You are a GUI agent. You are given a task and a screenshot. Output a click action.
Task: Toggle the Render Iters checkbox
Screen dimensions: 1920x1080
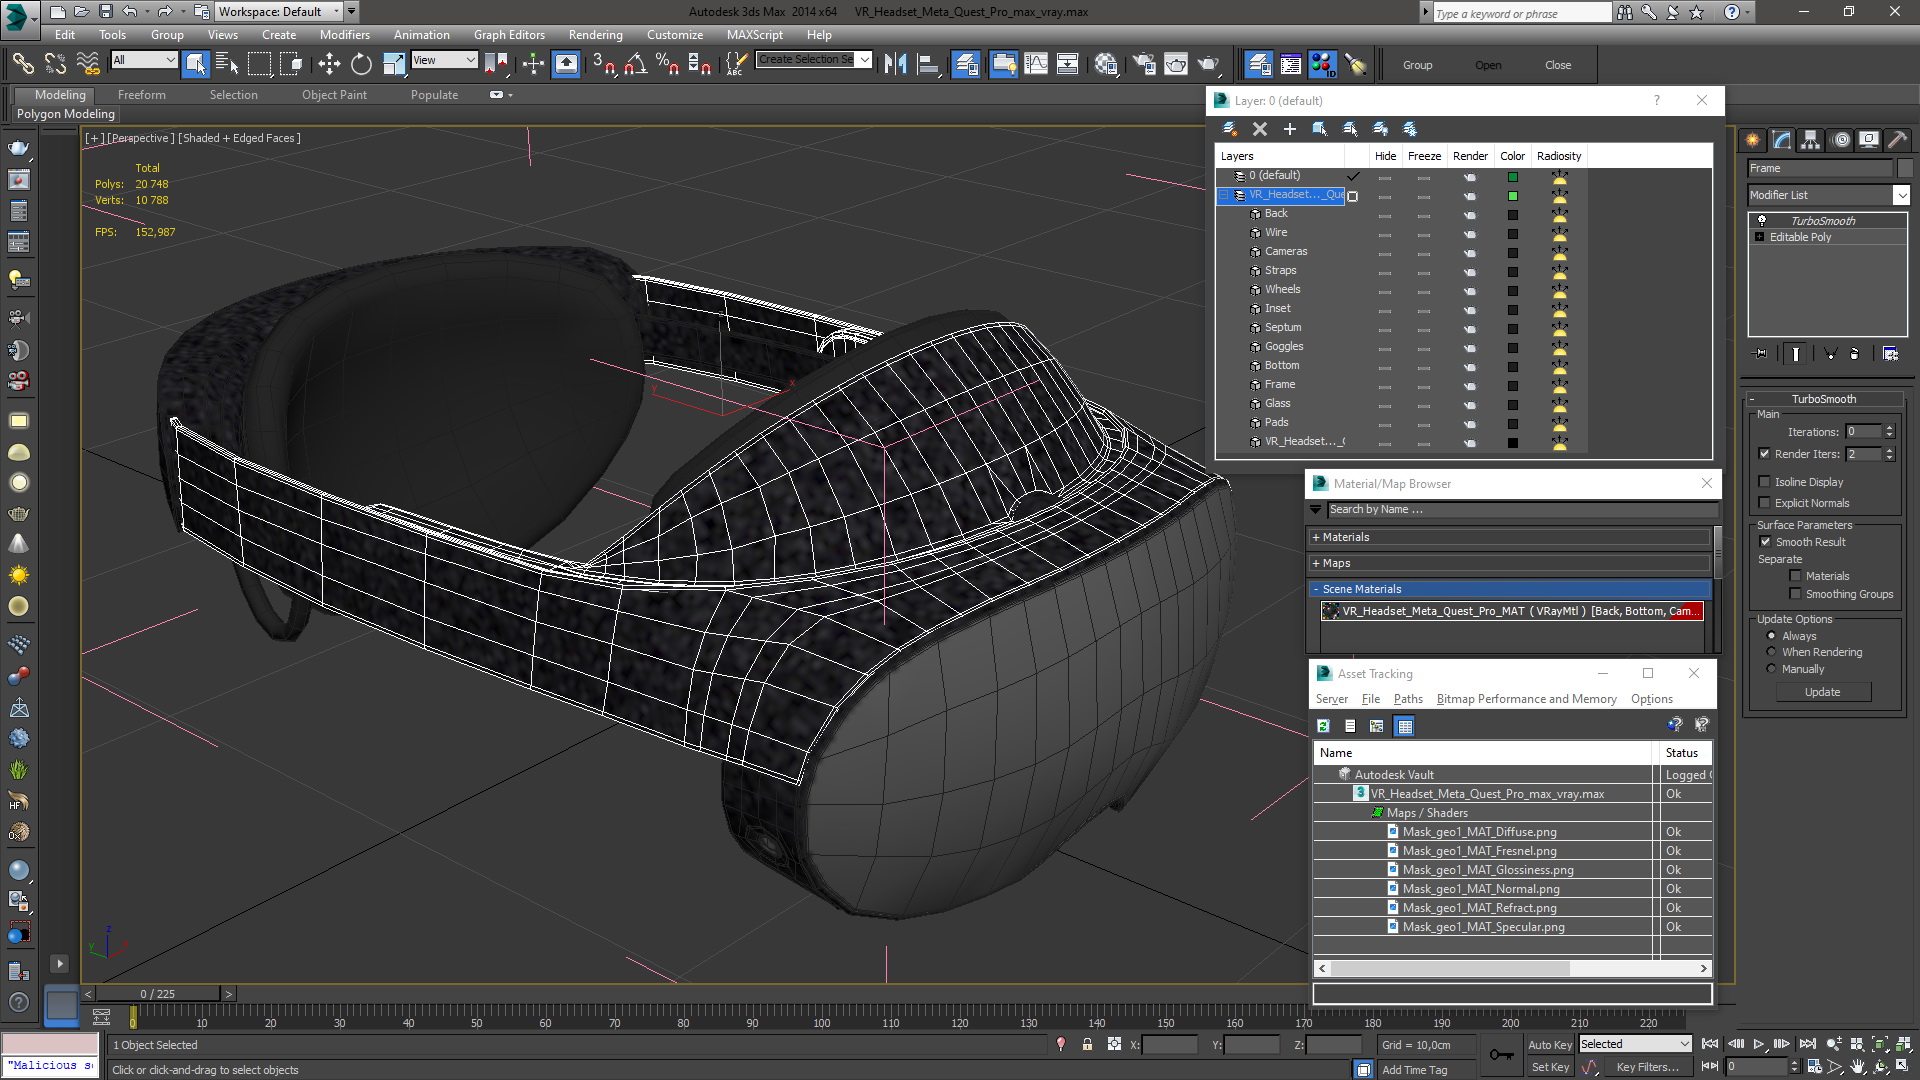coord(1765,454)
